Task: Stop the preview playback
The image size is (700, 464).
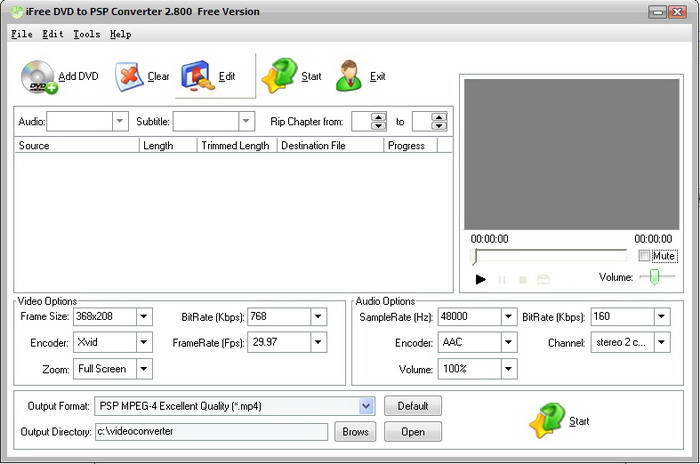Action: click(523, 280)
